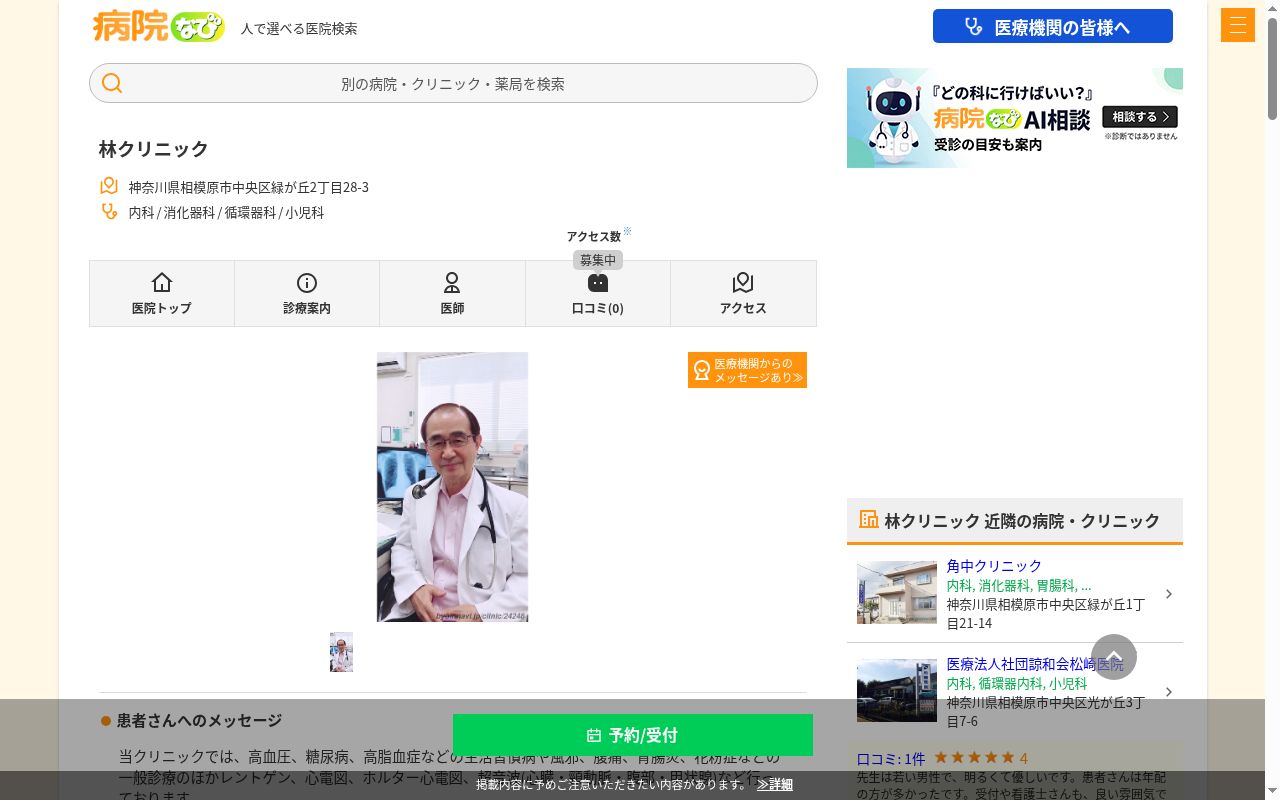Click the green 予約/受付 button
The height and width of the screenshot is (800, 1280).
[x=633, y=735]
